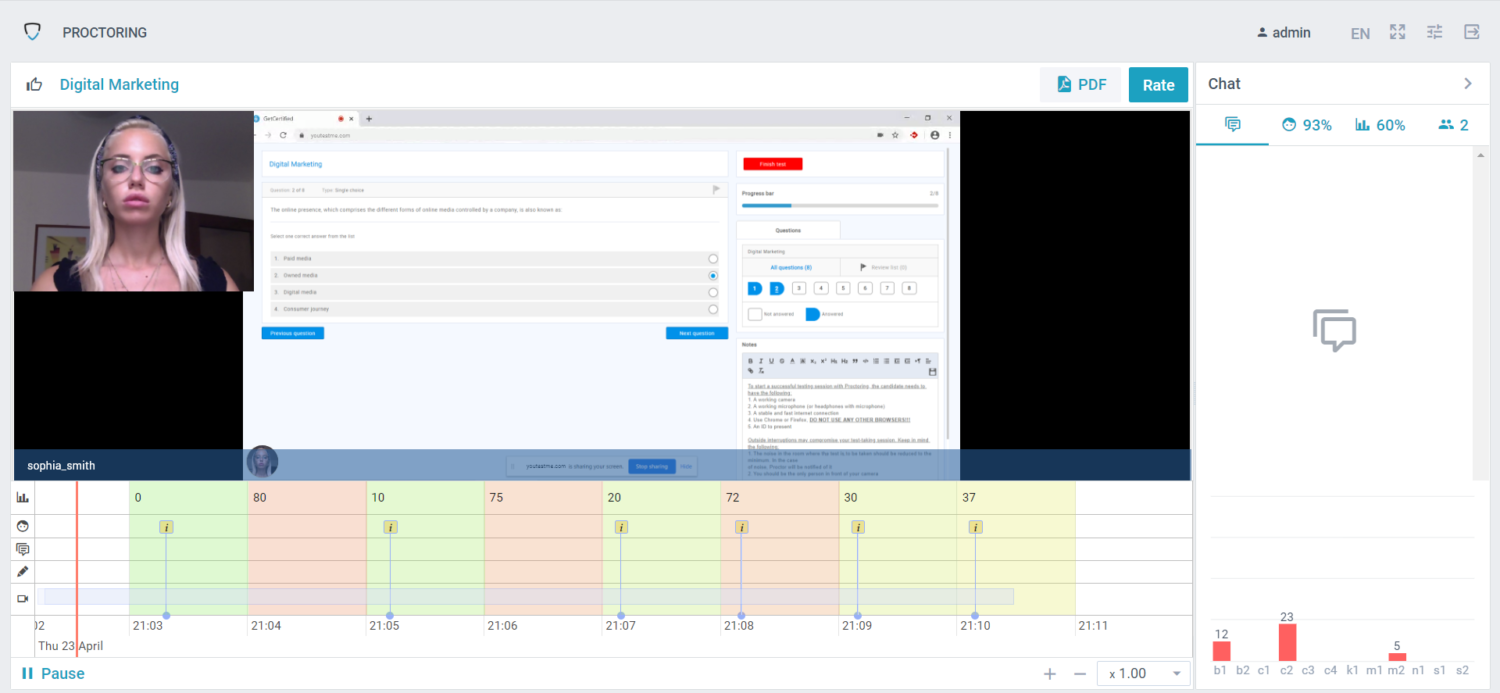
Task: Pause the session playback
Action: click(53, 673)
